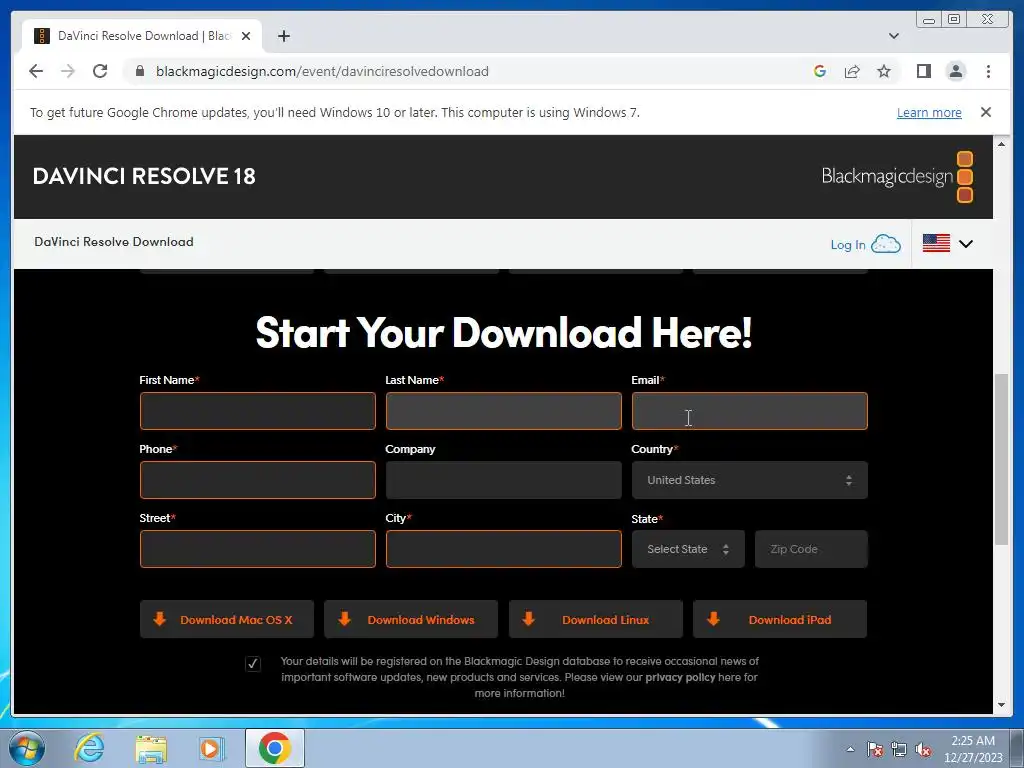1024x768 pixels.
Task: Click the cloud icon beside Log In
Action: point(886,244)
